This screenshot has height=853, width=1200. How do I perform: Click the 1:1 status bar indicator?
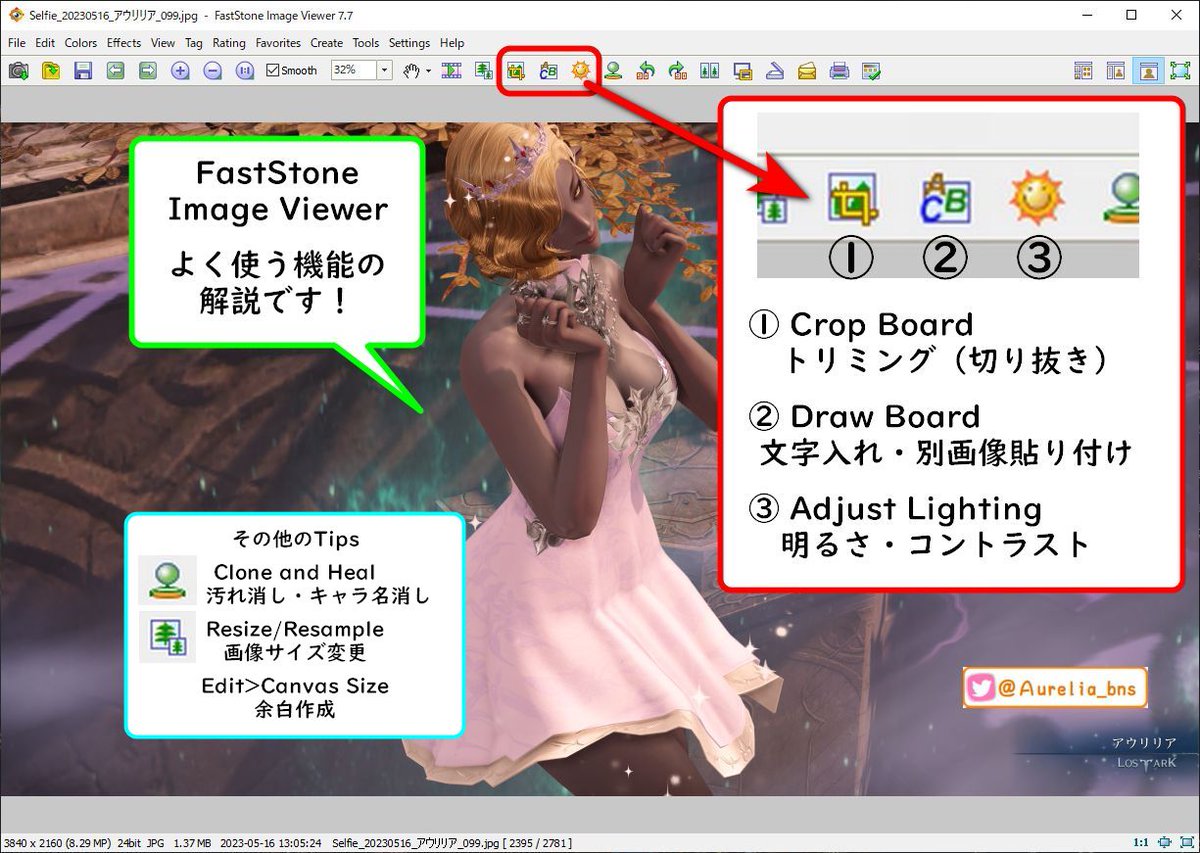(x=1141, y=843)
